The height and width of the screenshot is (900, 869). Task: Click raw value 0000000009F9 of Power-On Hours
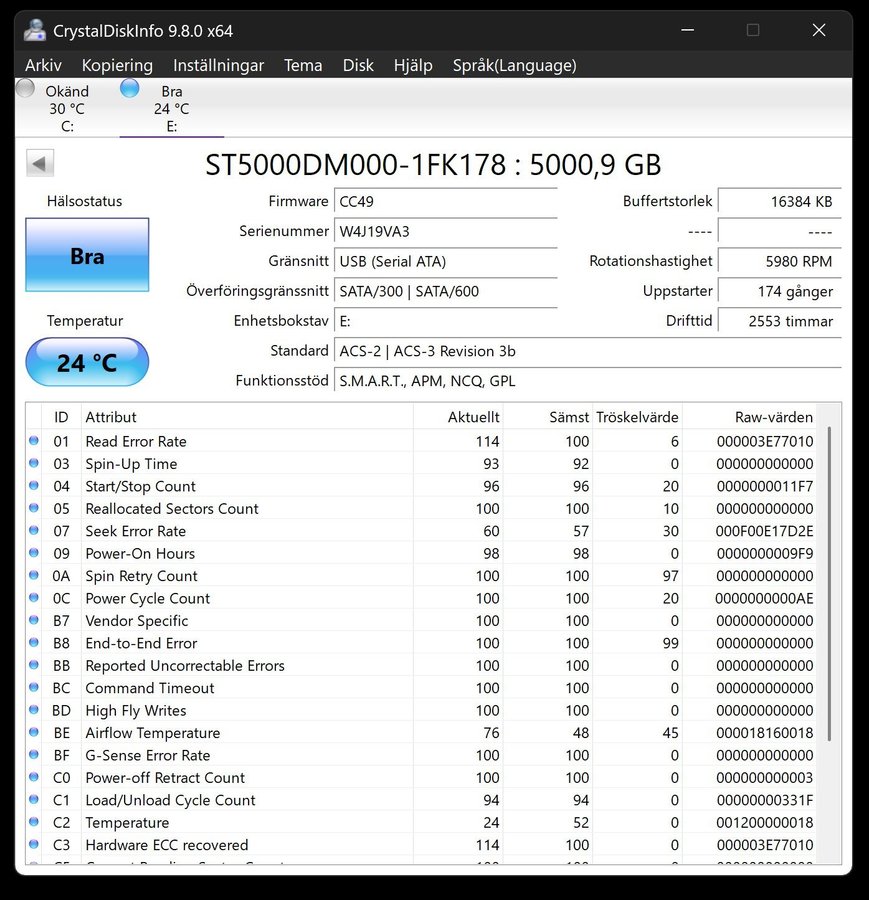tap(765, 553)
